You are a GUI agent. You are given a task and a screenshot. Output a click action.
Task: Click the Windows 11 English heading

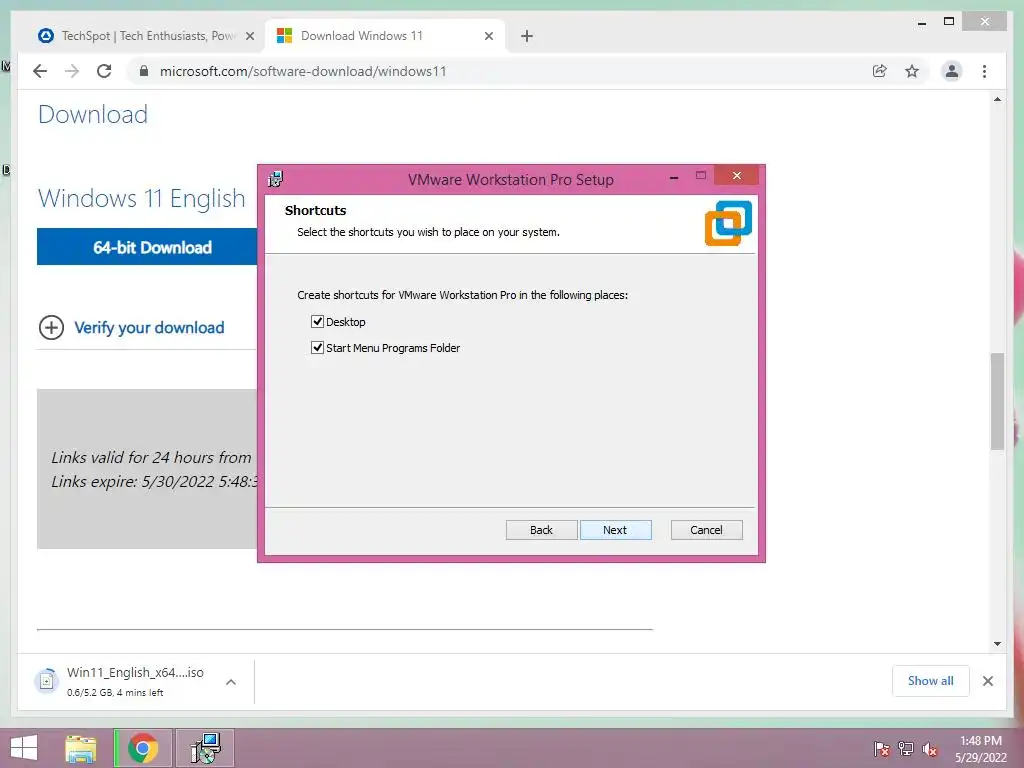(x=142, y=199)
